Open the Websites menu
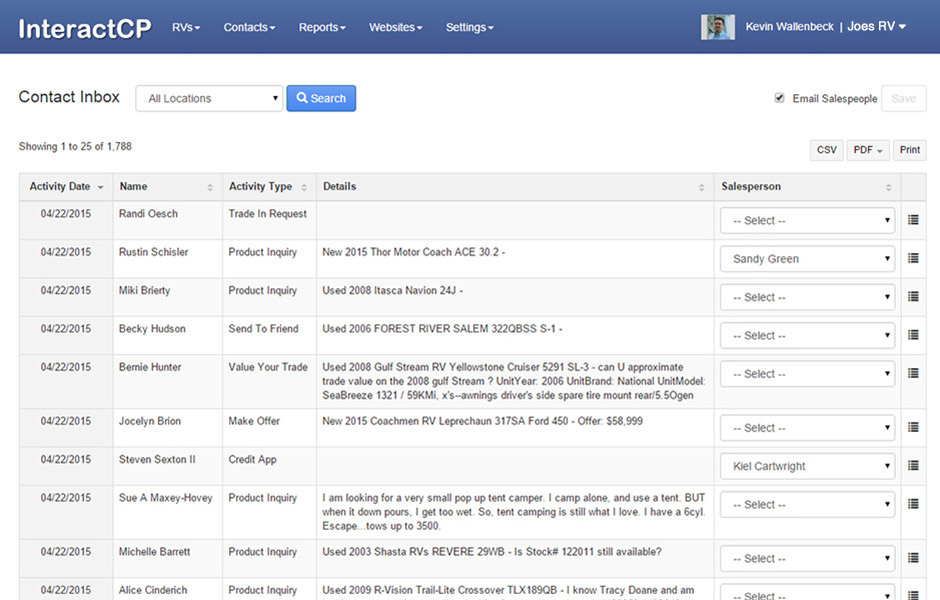The image size is (940, 600). 396,27
